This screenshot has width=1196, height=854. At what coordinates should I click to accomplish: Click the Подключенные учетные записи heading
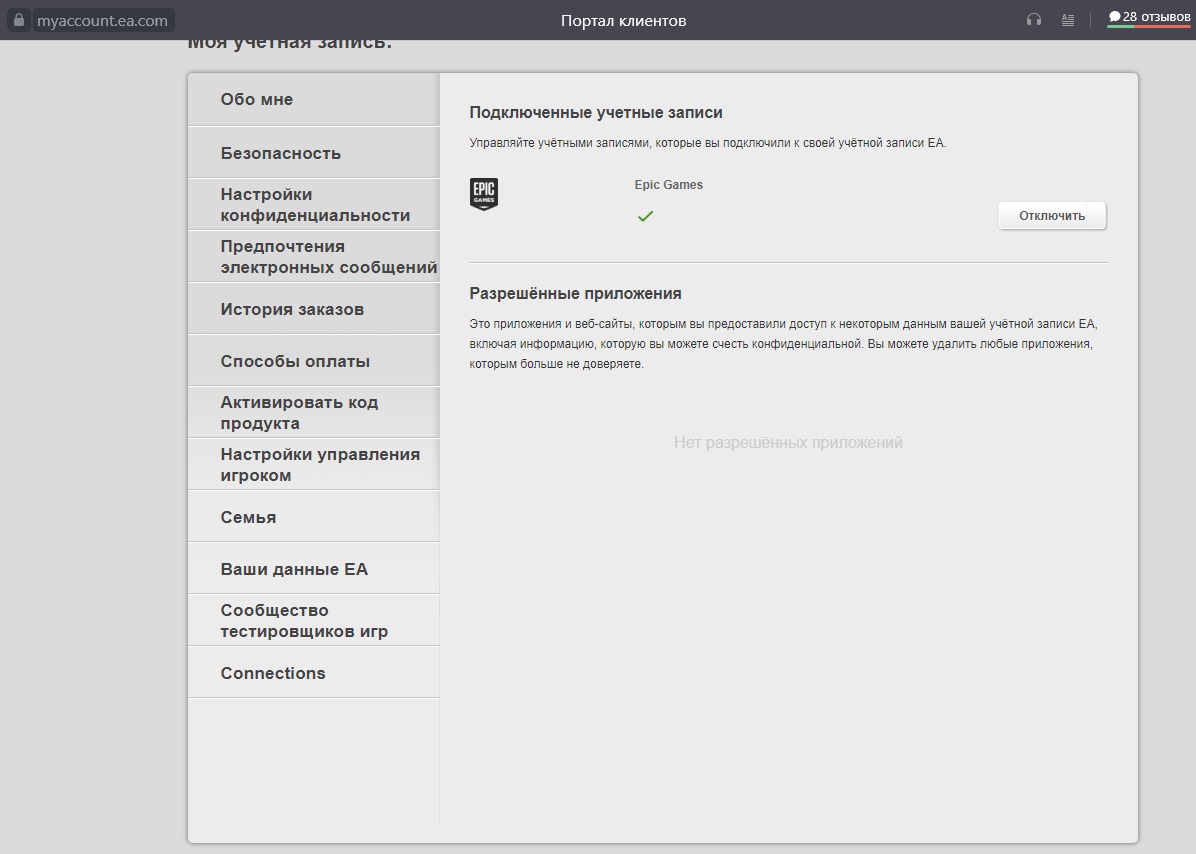[596, 113]
